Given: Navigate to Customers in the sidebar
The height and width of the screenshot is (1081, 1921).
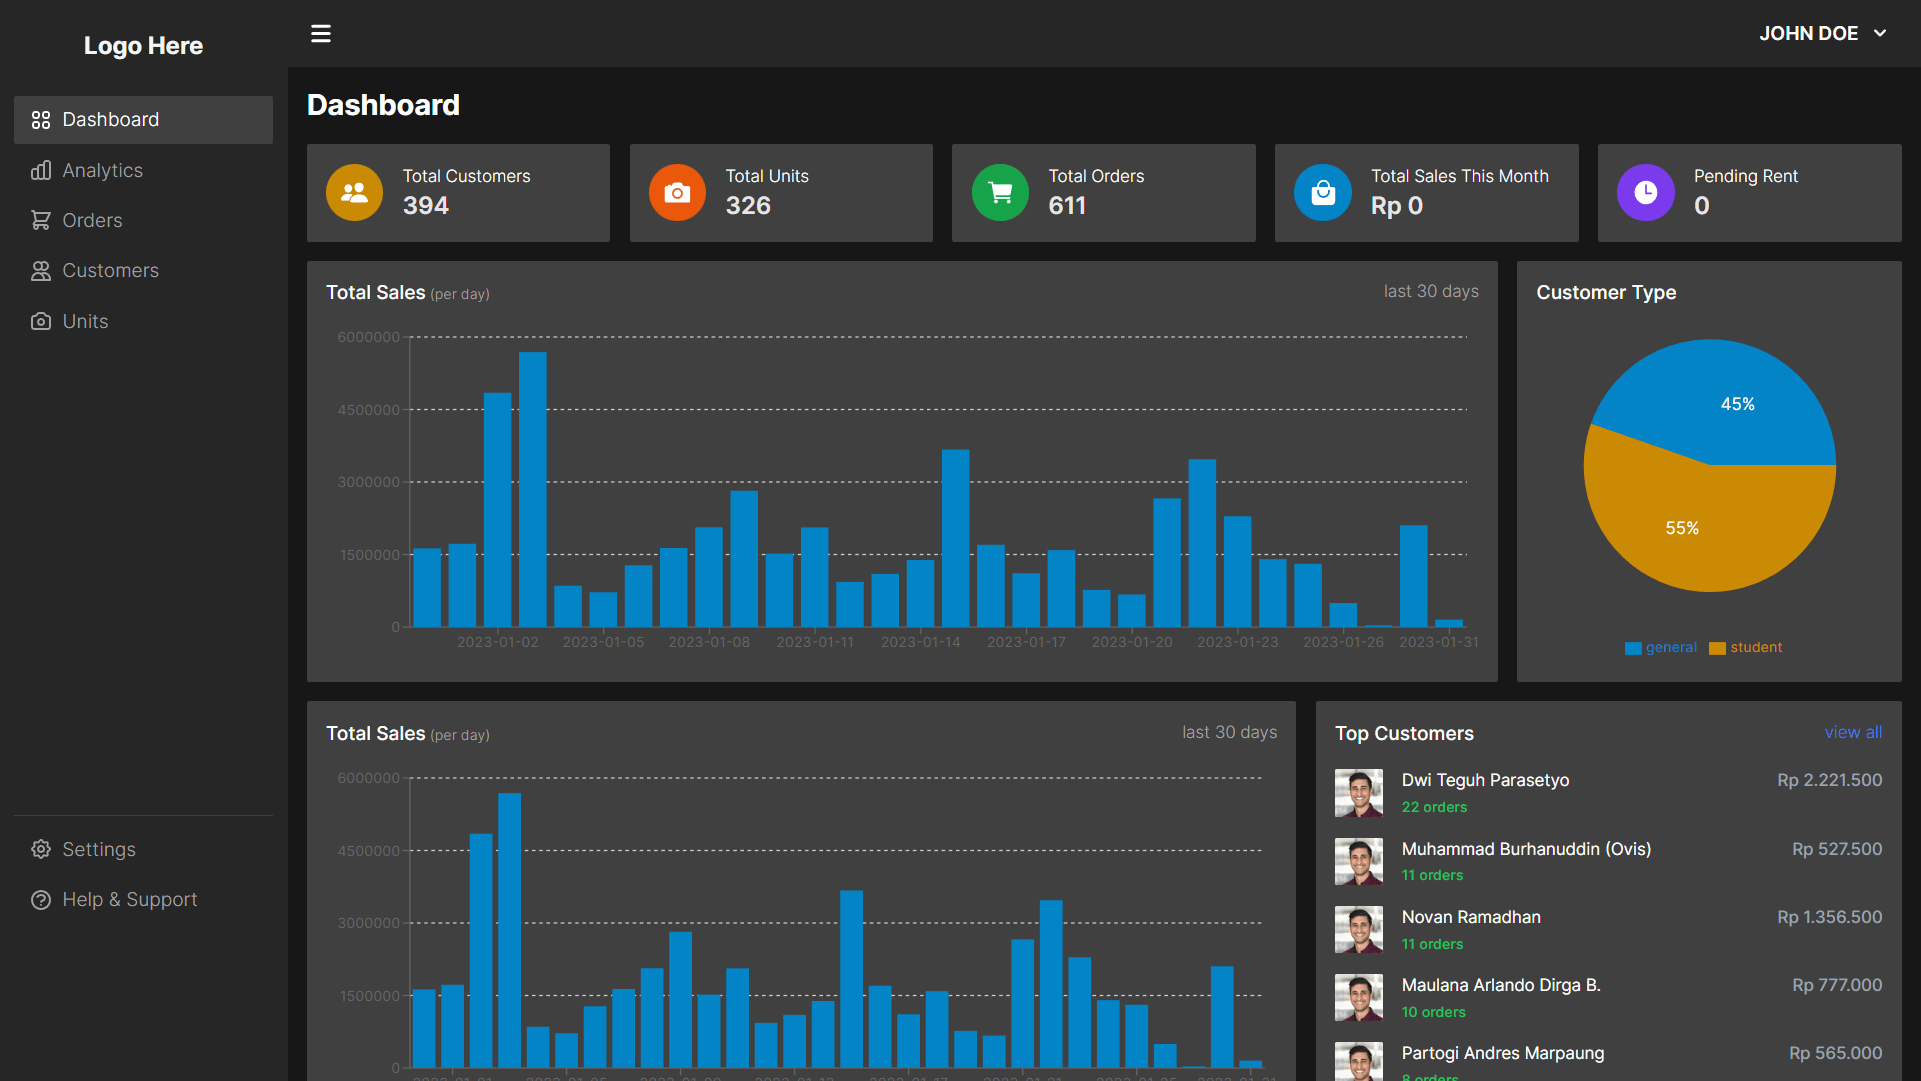Looking at the screenshot, I should 110,271.
